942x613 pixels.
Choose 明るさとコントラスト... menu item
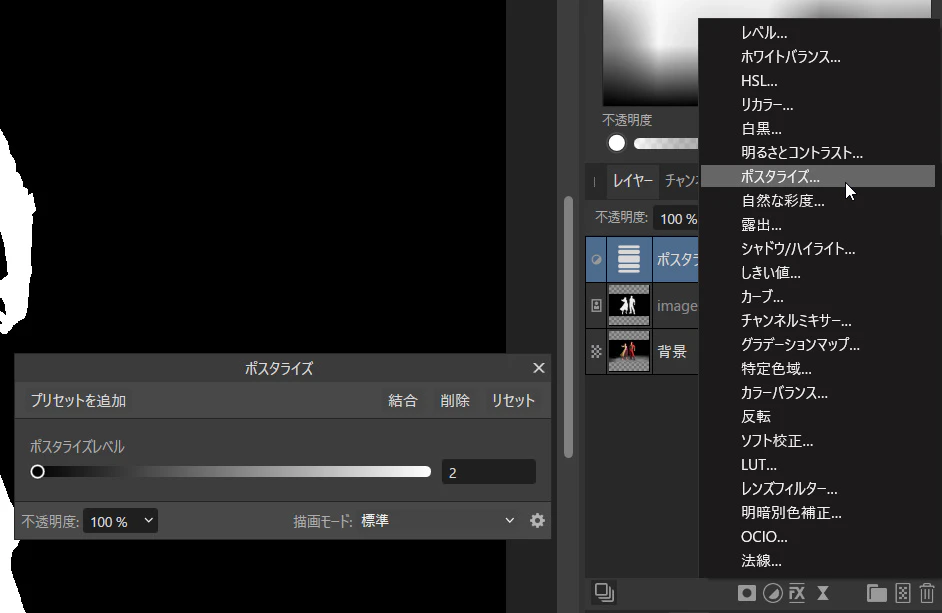818,153
